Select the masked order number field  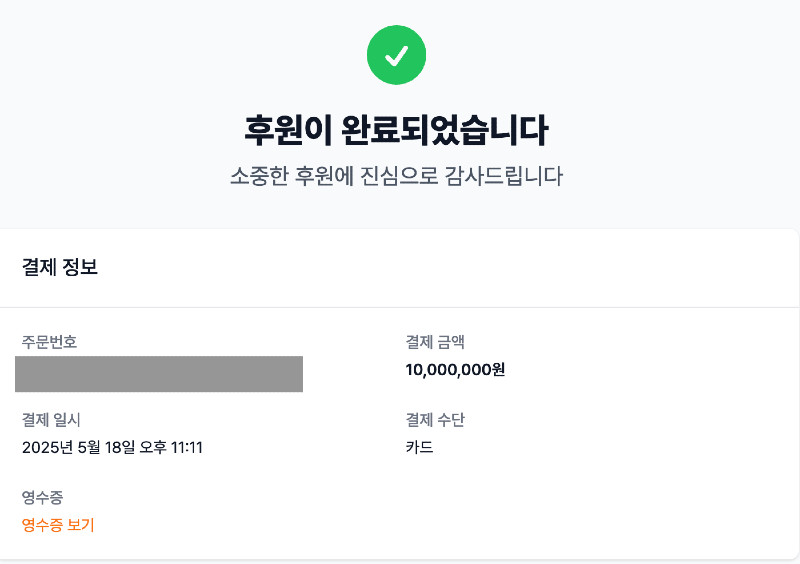coord(159,374)
